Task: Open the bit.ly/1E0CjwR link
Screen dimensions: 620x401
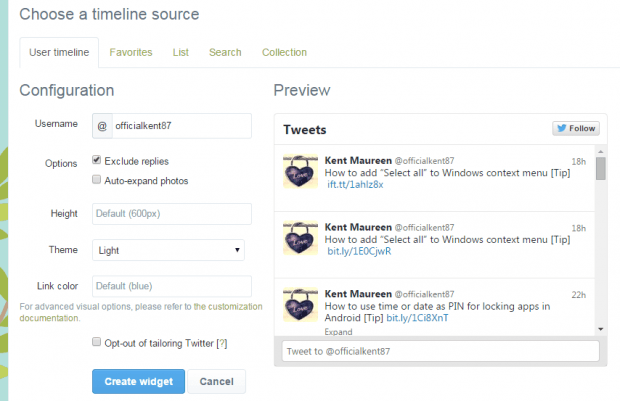Action: [x=359, y=252]
